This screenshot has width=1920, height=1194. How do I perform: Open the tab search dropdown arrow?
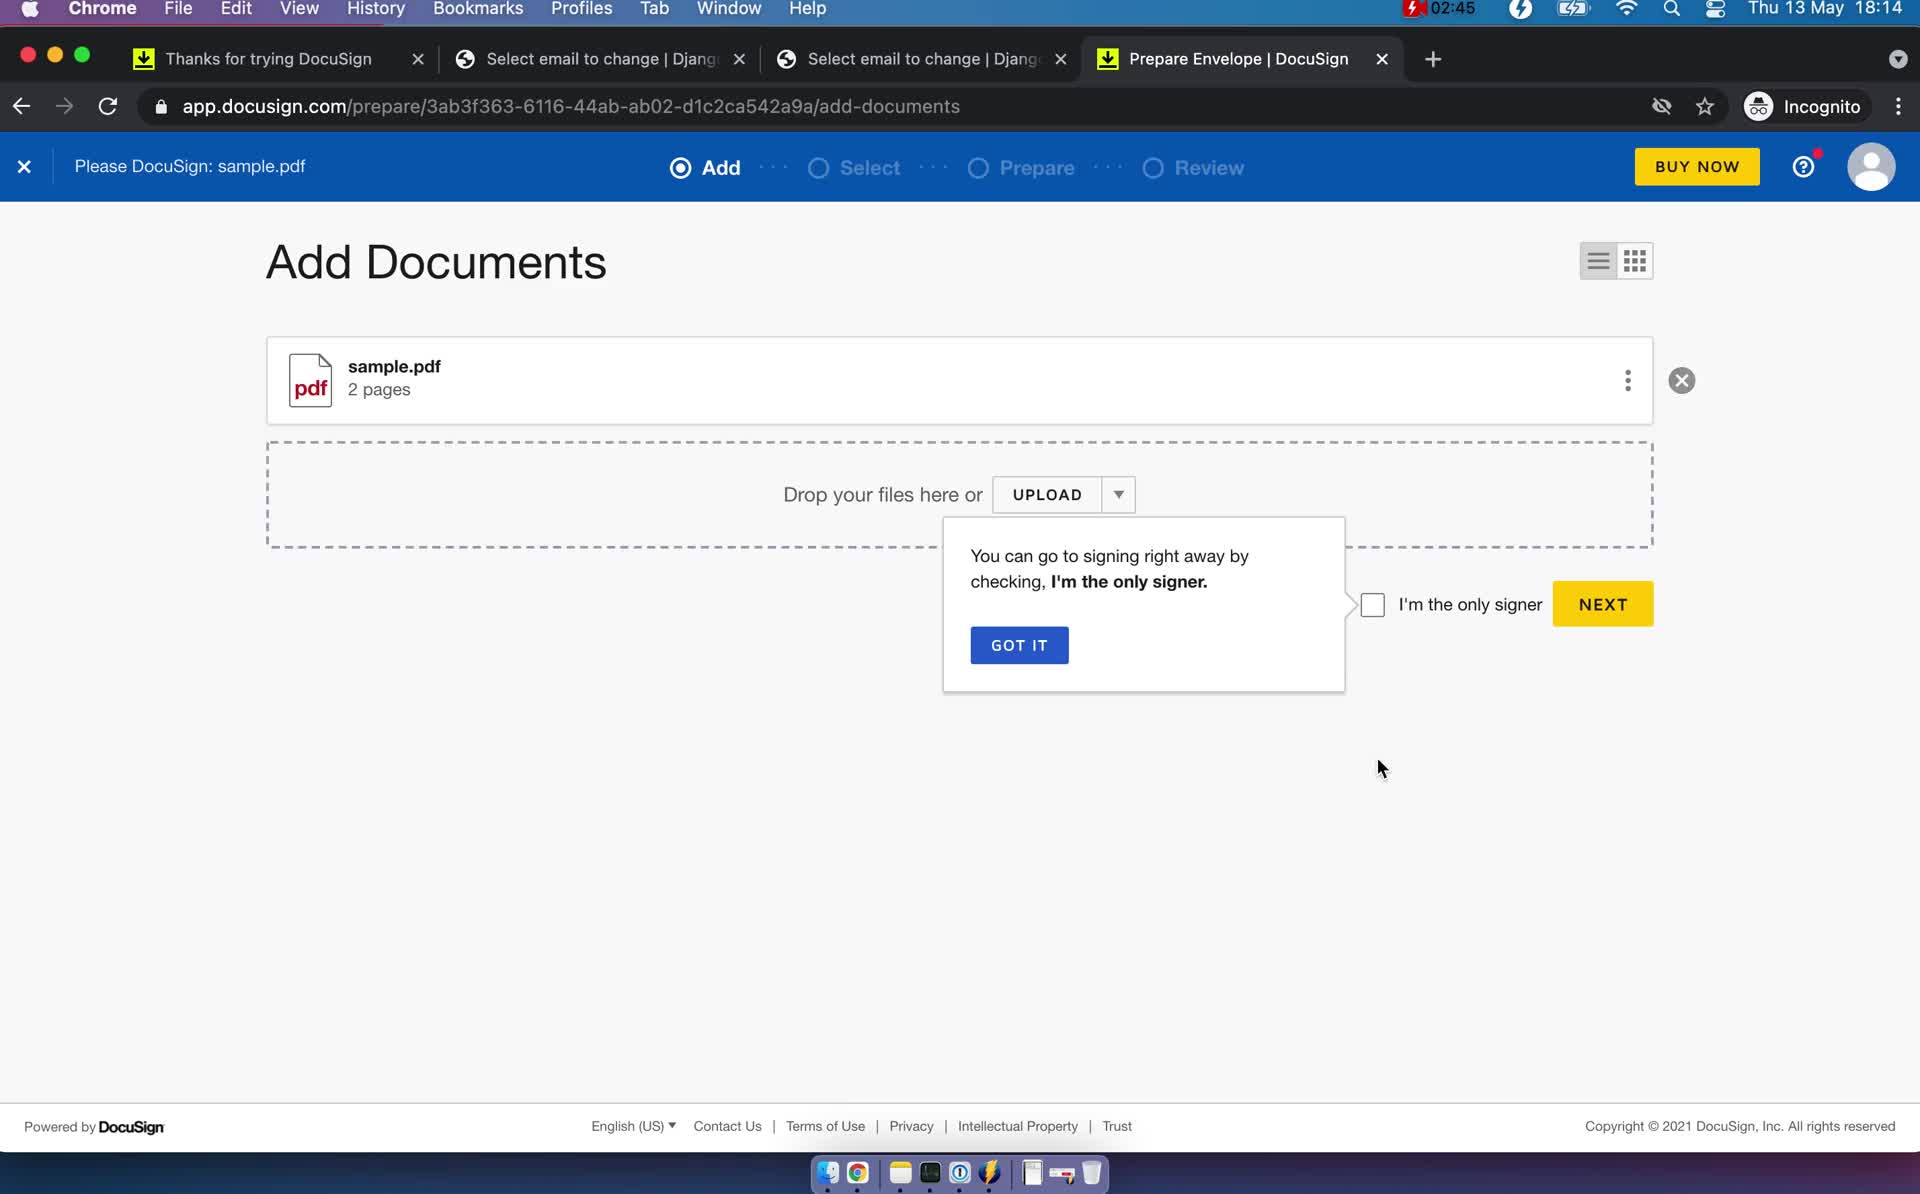[x=1897, y=59]
